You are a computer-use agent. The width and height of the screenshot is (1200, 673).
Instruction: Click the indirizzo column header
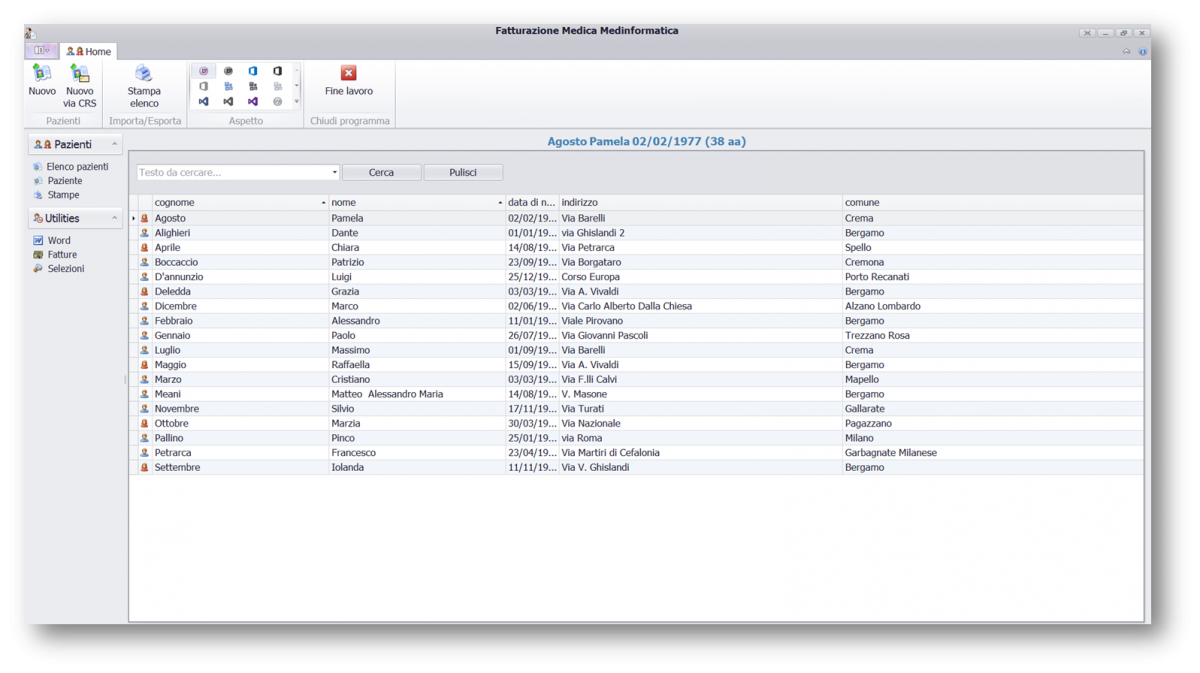700,203
